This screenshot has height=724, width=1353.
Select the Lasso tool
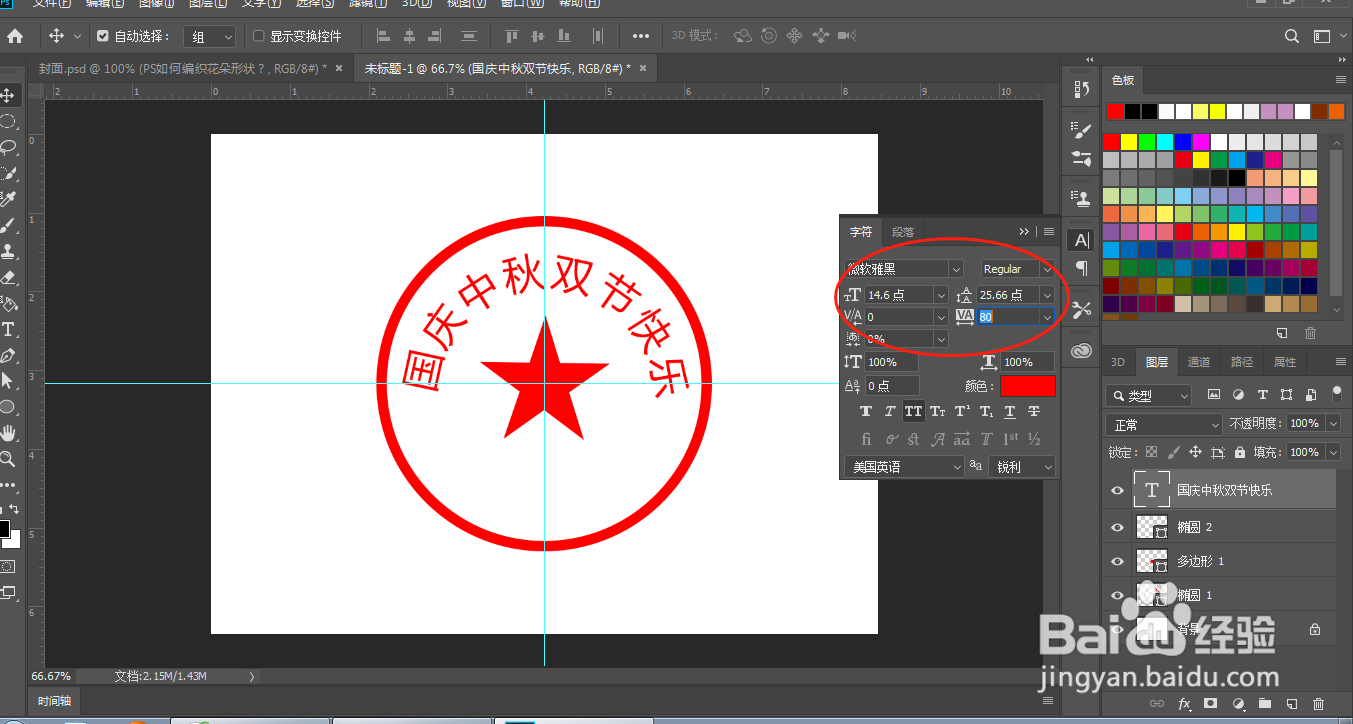point(8,147)
